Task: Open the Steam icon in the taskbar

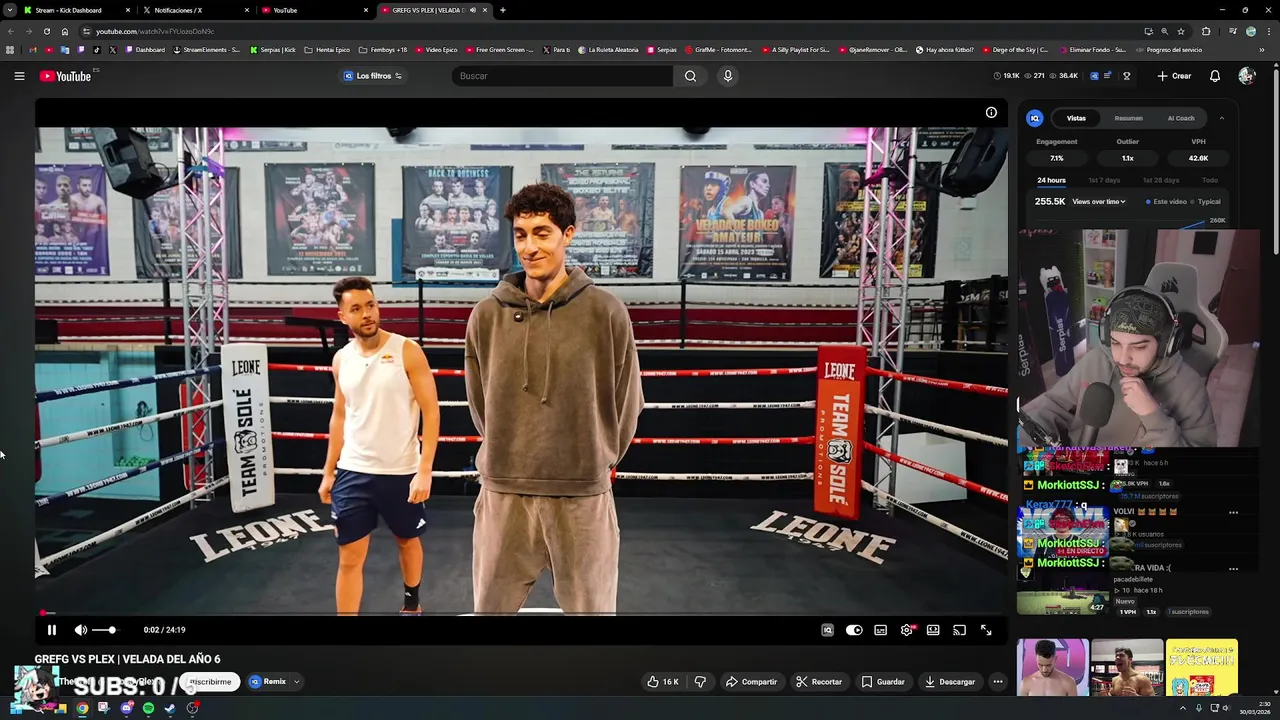Action: click(x=170, y=708)
